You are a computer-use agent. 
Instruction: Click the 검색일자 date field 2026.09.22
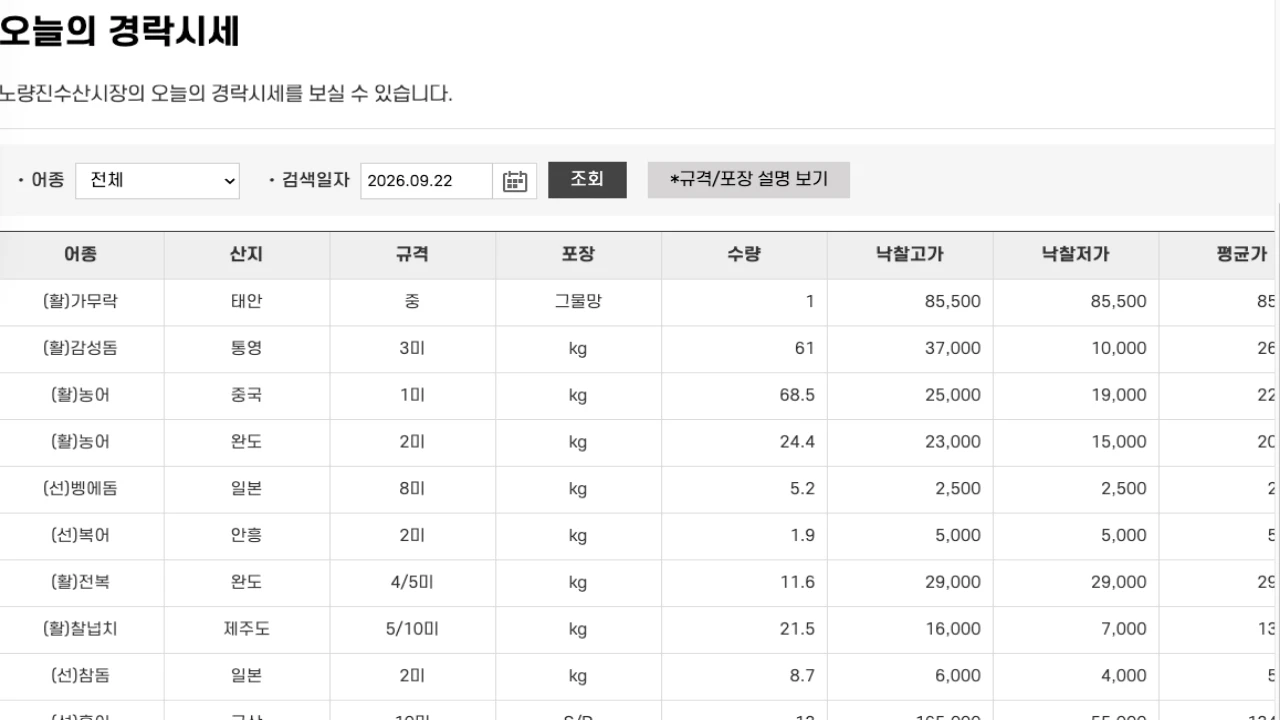(x=427, y=181)
